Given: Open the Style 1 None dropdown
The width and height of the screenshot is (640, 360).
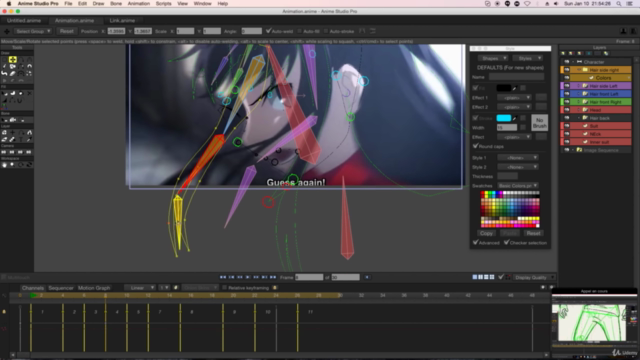Looking at the screenshot, I should click(518, 158).
